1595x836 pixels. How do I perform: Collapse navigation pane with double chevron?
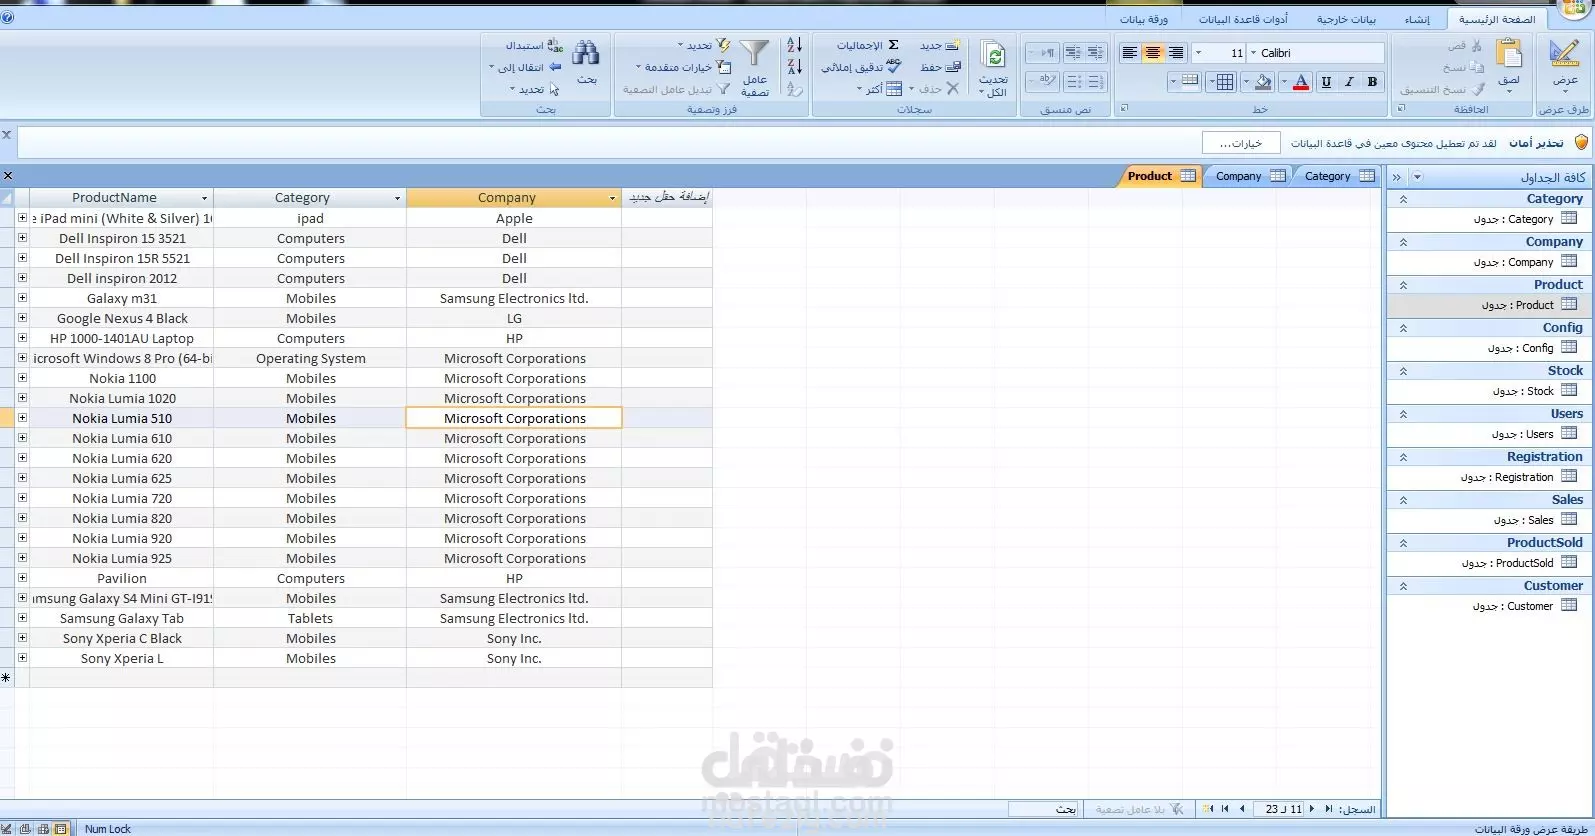1397,177
